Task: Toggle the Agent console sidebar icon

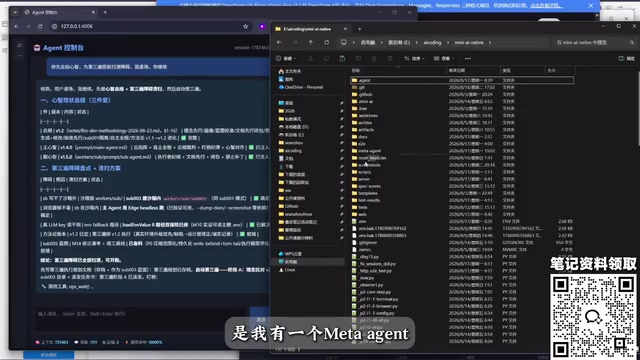Action: point(20,45)
